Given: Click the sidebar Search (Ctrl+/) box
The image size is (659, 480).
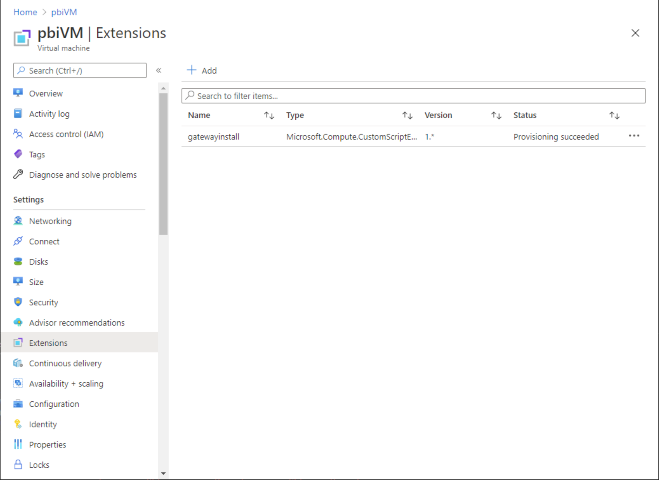Looking at the screenshot, I should (80, 70).
